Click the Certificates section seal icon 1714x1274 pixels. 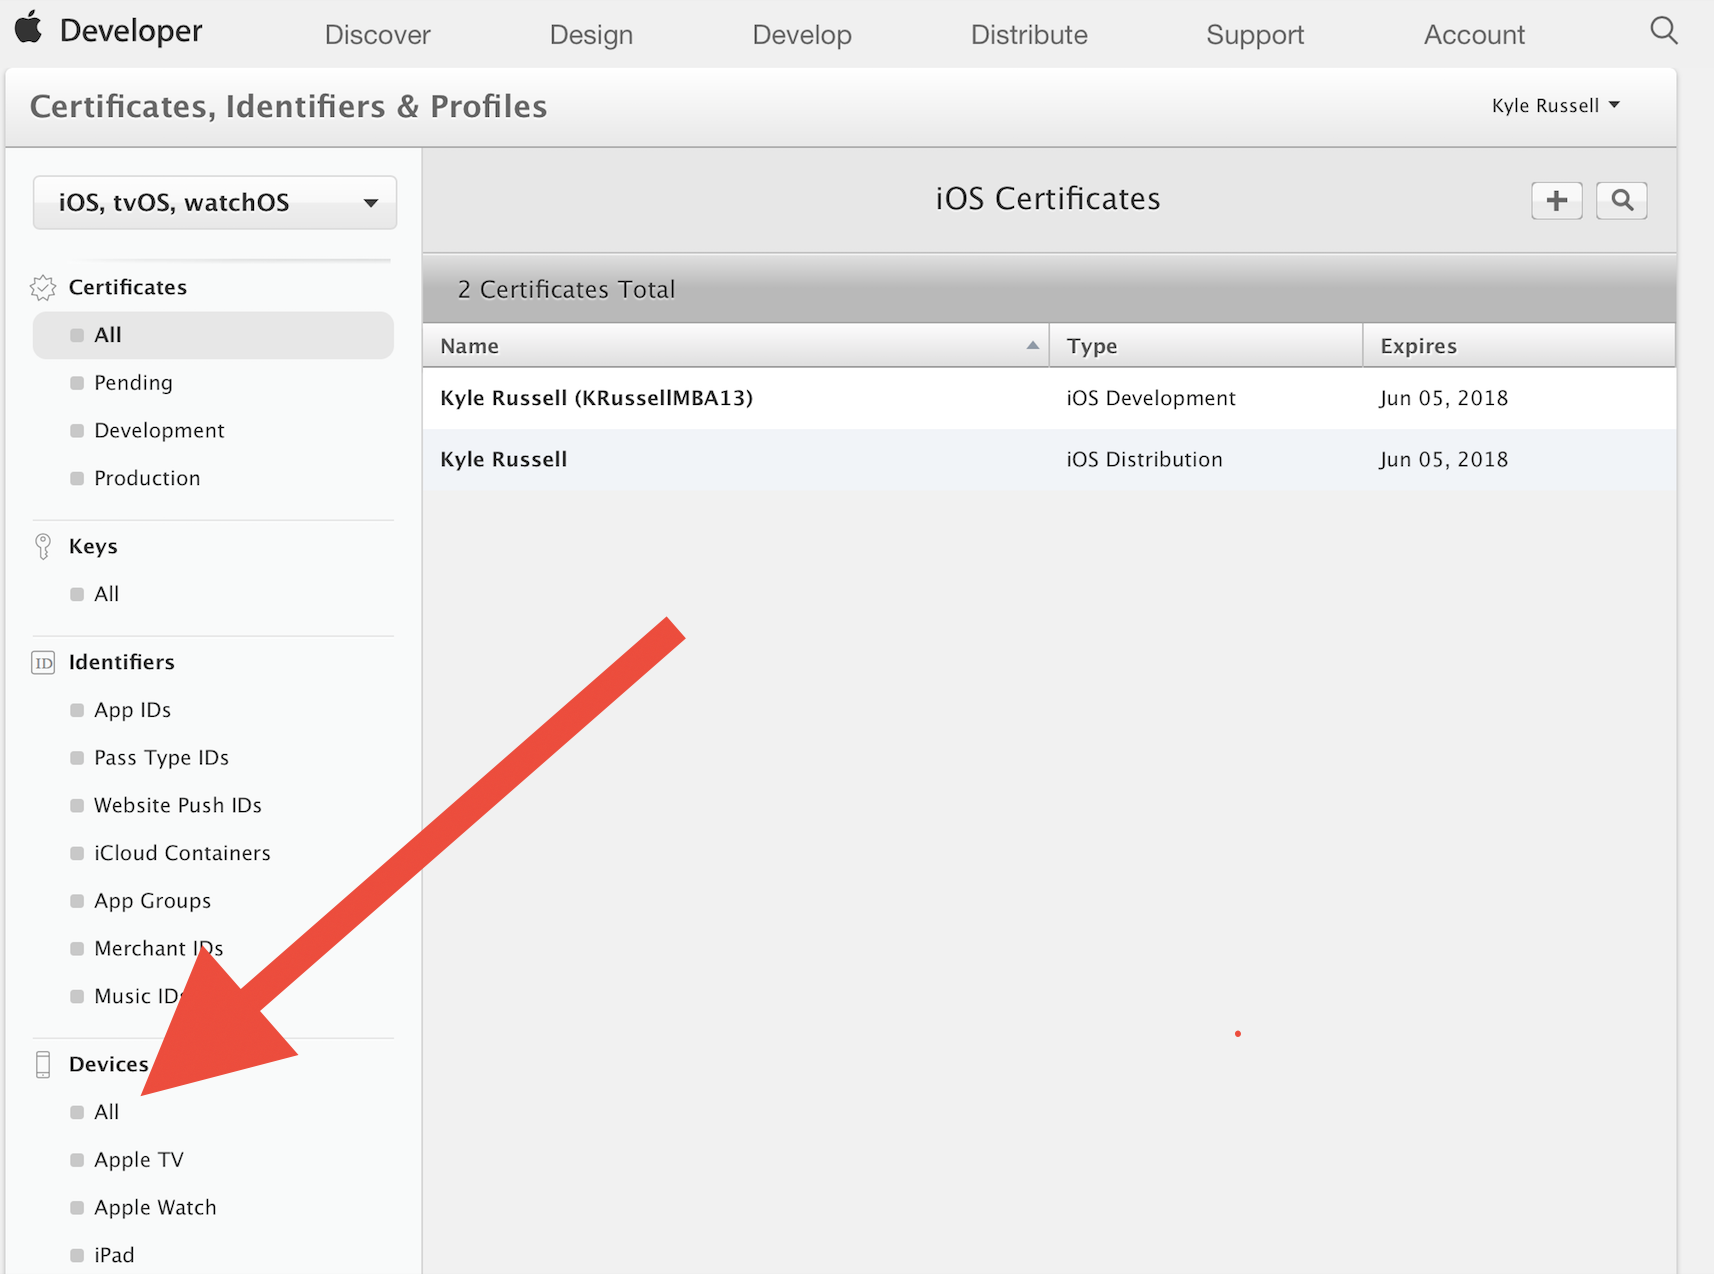tap(43, 288)
